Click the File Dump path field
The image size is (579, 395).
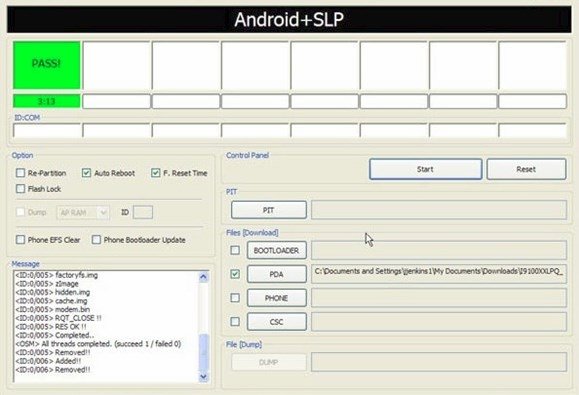point(439,362)
